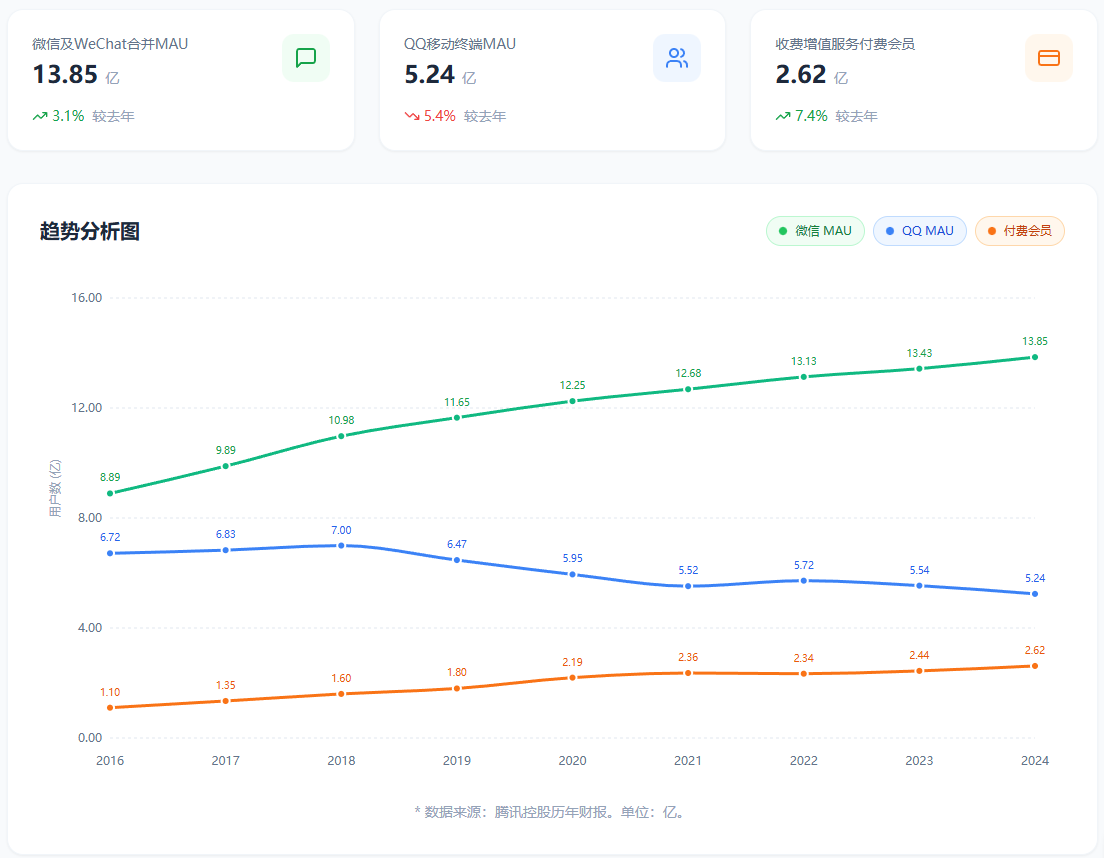Click the 2020 paid members point 2.19
Viewport: 1104px width, 858px height.
pyautogui.click(x=572, y=678)
